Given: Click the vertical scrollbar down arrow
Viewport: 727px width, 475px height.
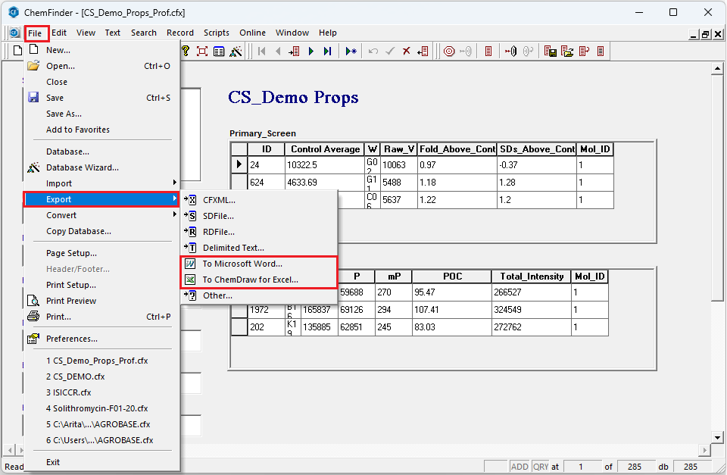Looking at the screenshot, I should point(719,437).
